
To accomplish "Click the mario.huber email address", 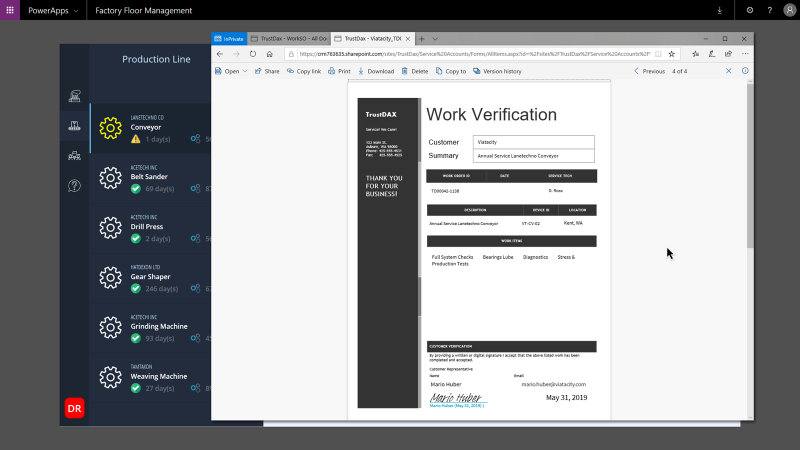I will (554, 384).
